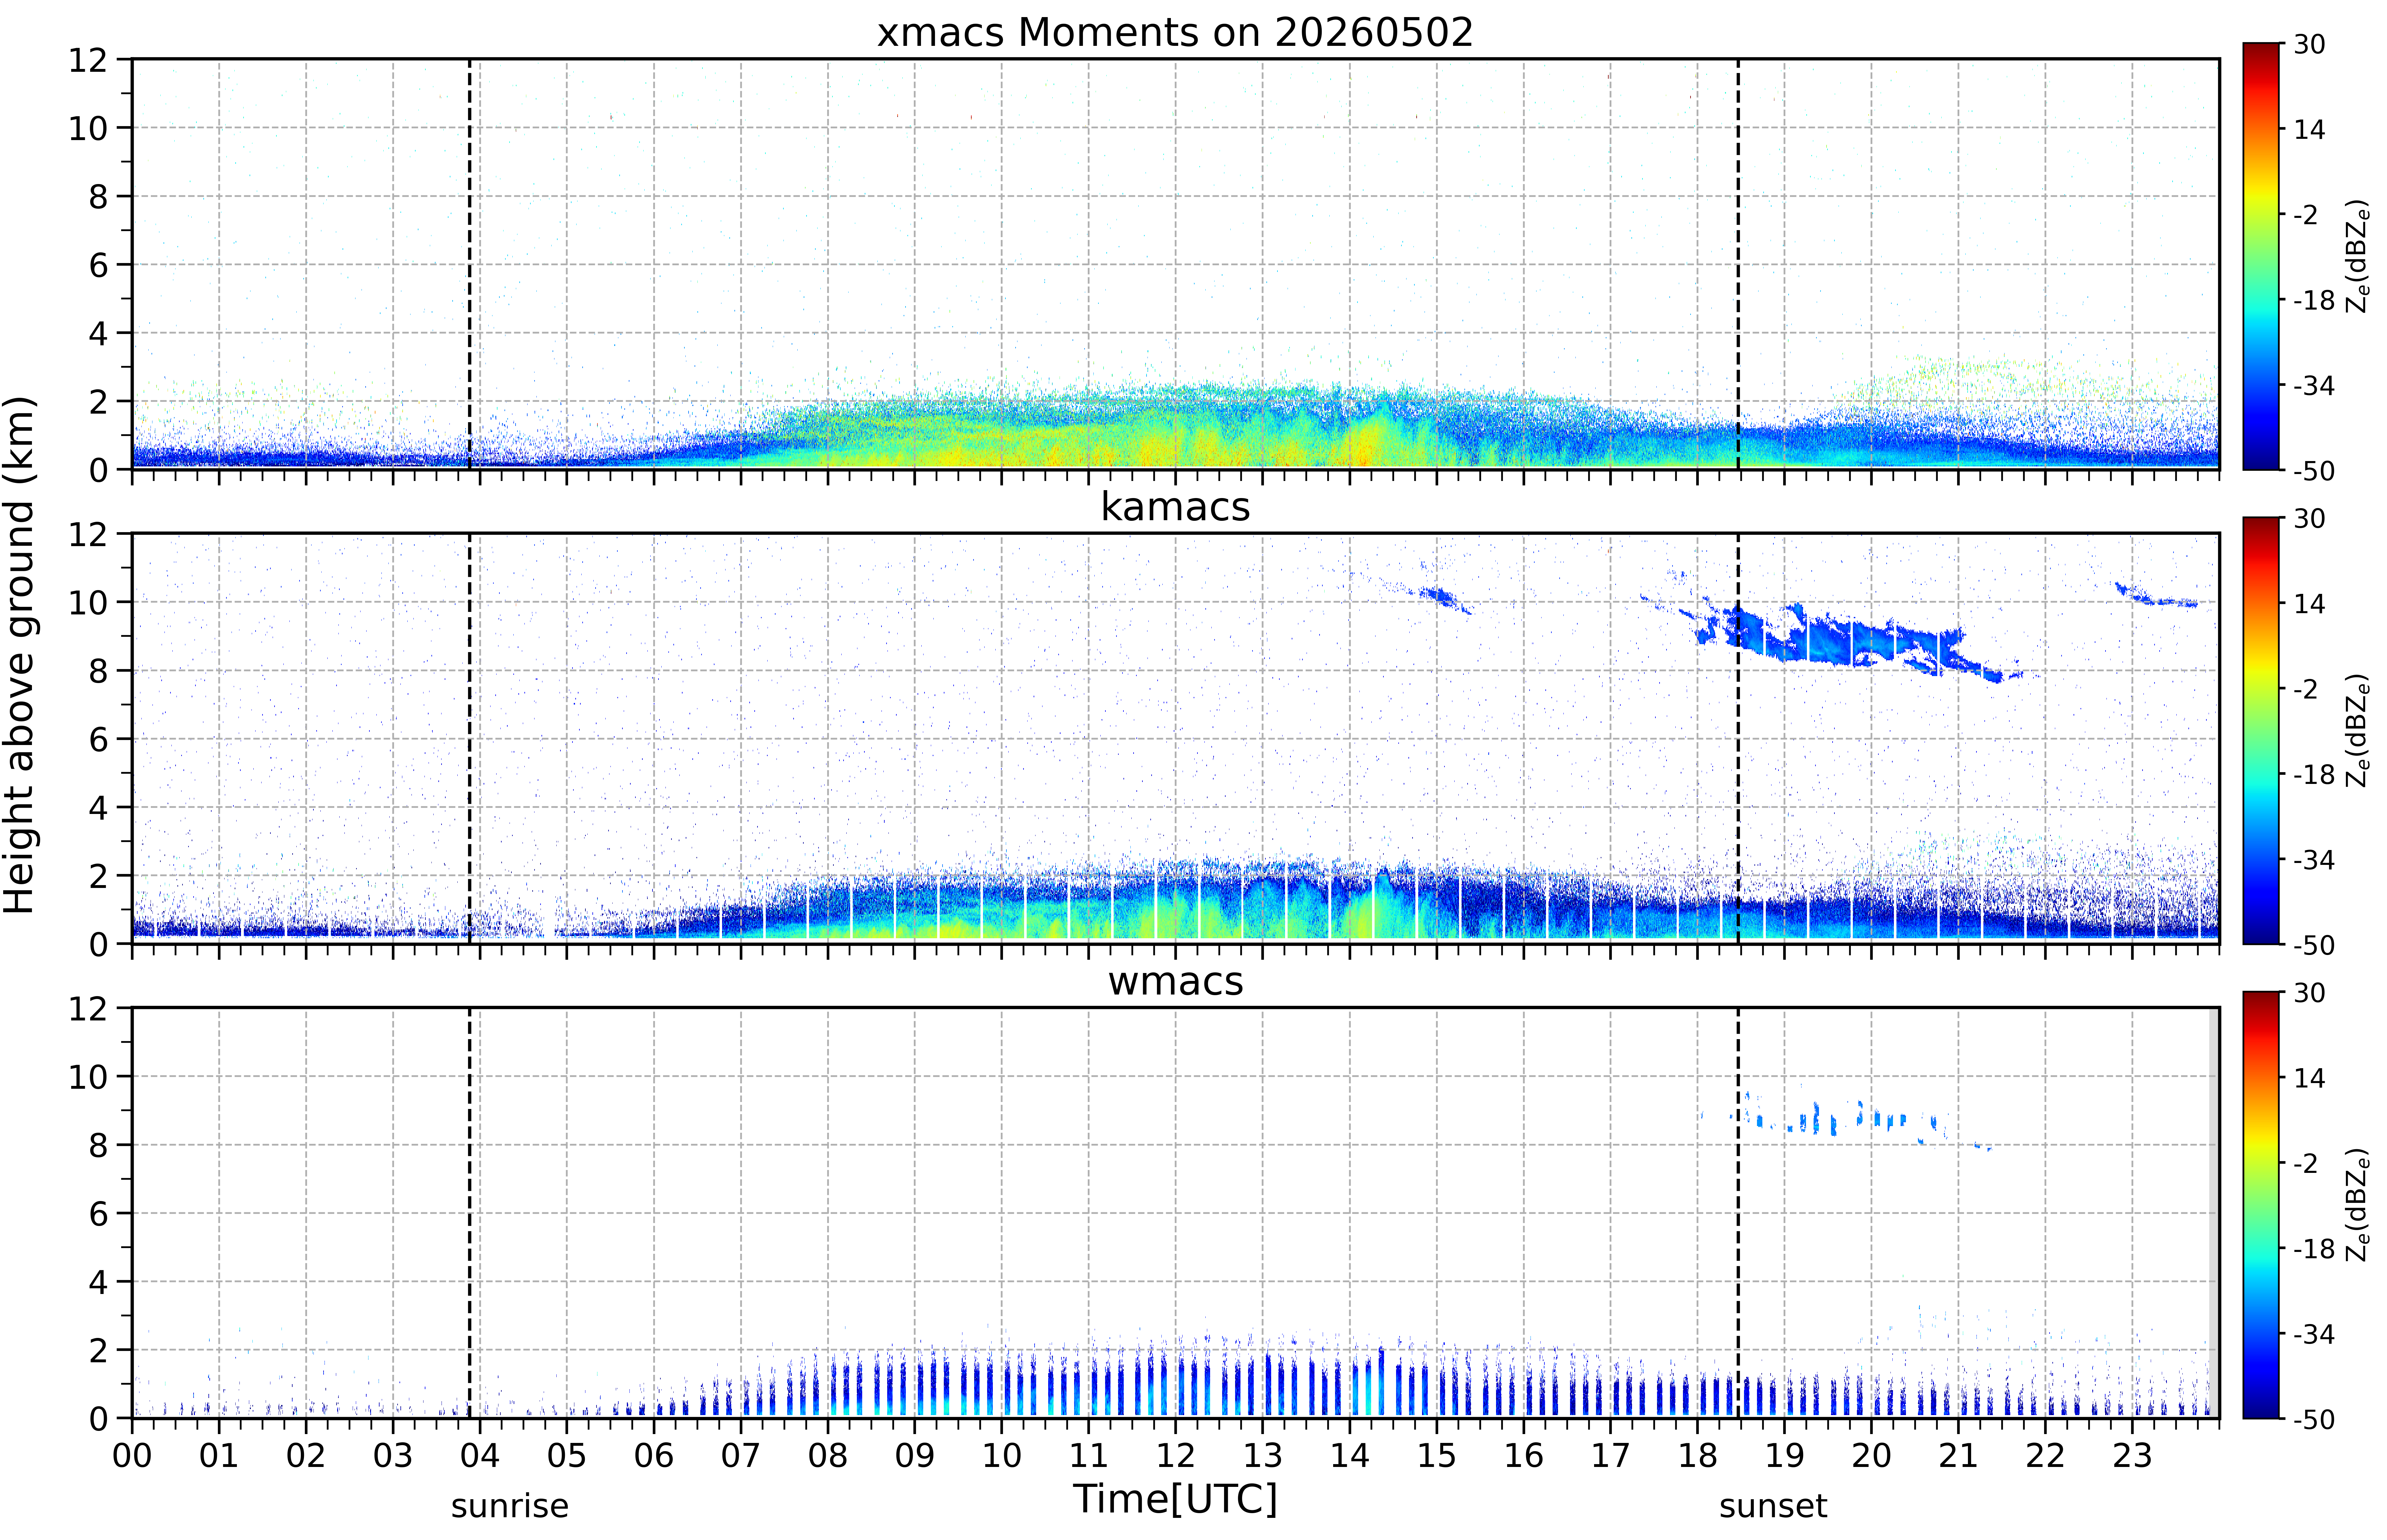2387x1540 pixels.
Task: Click the "Time[UTC]" axis label
Action: tap(1175, 1499)
